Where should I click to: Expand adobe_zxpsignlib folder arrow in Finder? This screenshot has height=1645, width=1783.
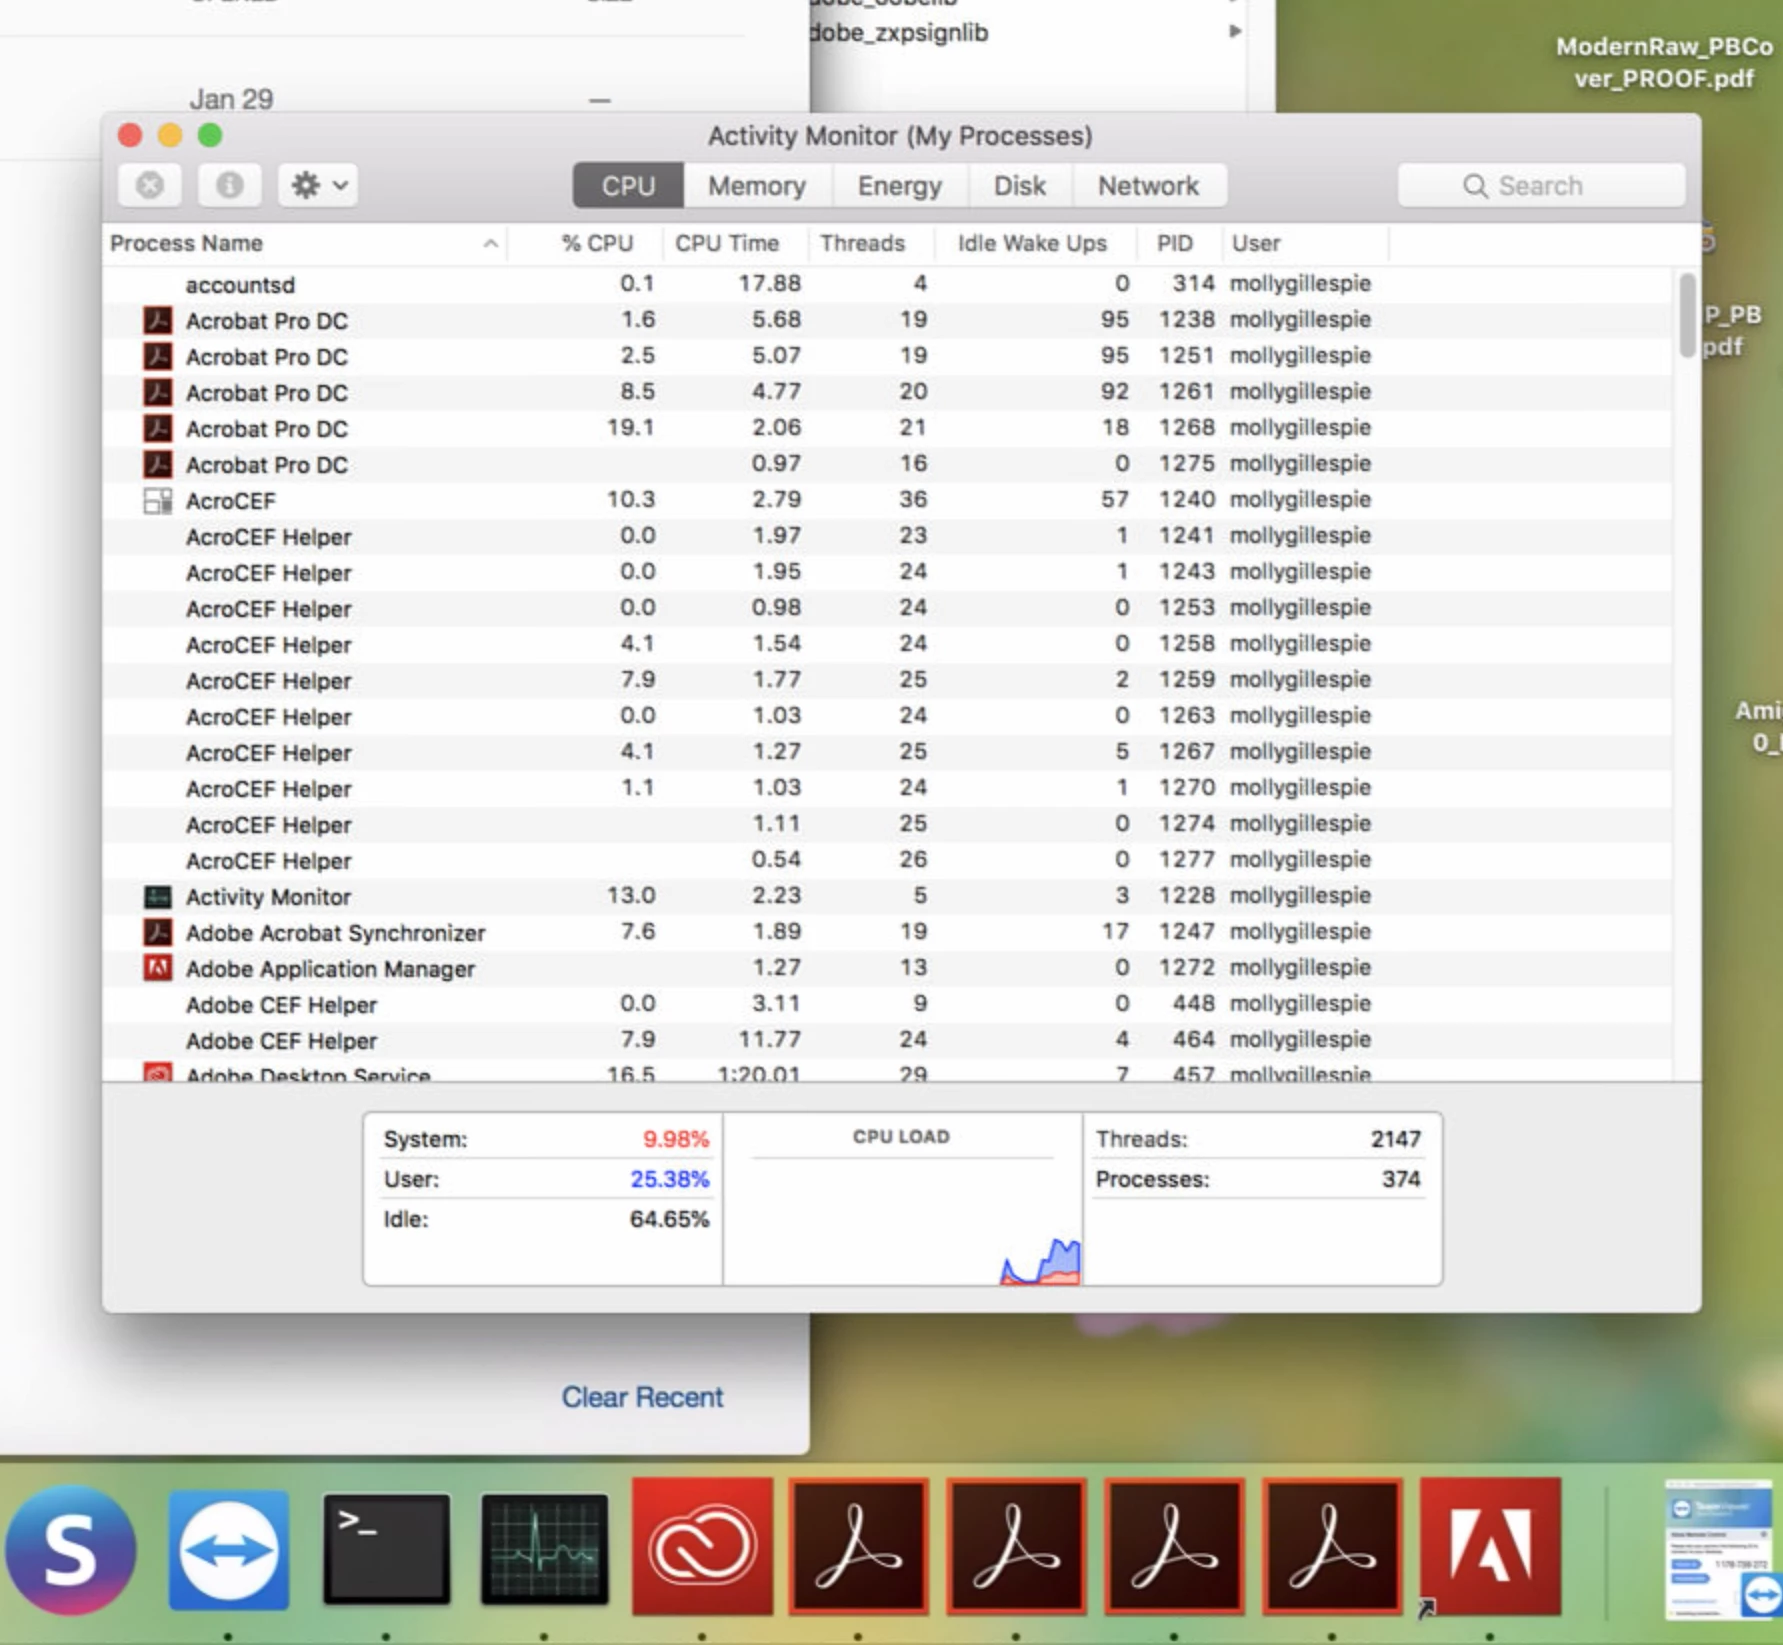[1235, 31]
